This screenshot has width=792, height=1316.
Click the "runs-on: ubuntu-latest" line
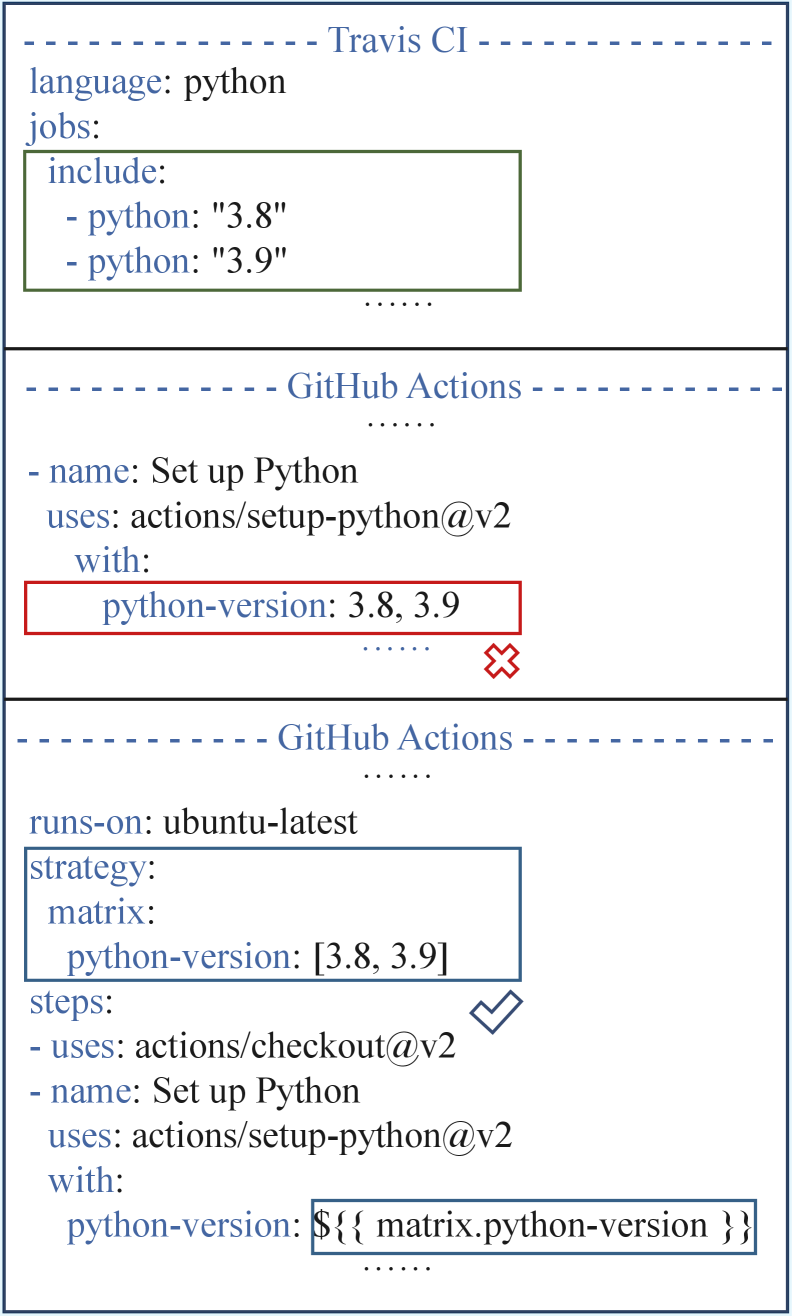(193, 823)
